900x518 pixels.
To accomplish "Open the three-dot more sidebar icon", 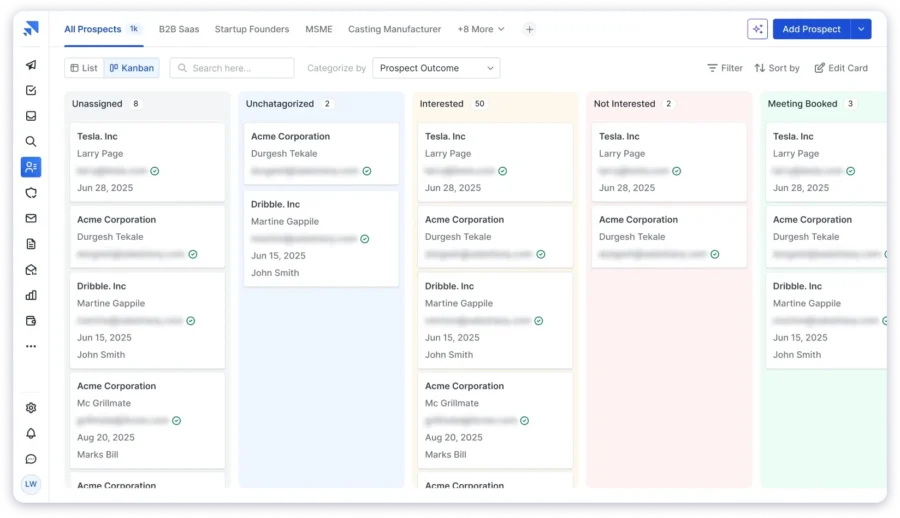I will (x=31, y=346).
